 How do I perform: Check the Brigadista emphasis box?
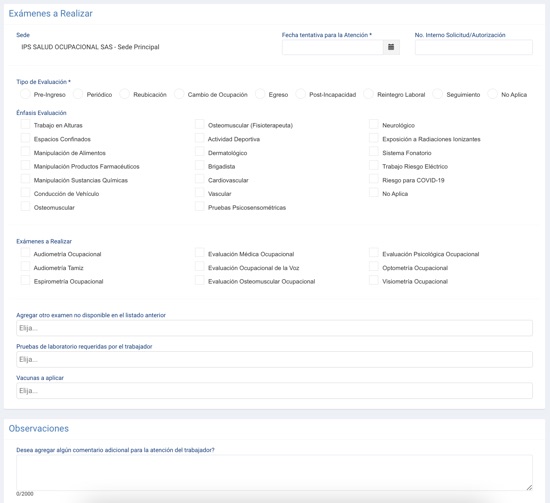[200, 165]
